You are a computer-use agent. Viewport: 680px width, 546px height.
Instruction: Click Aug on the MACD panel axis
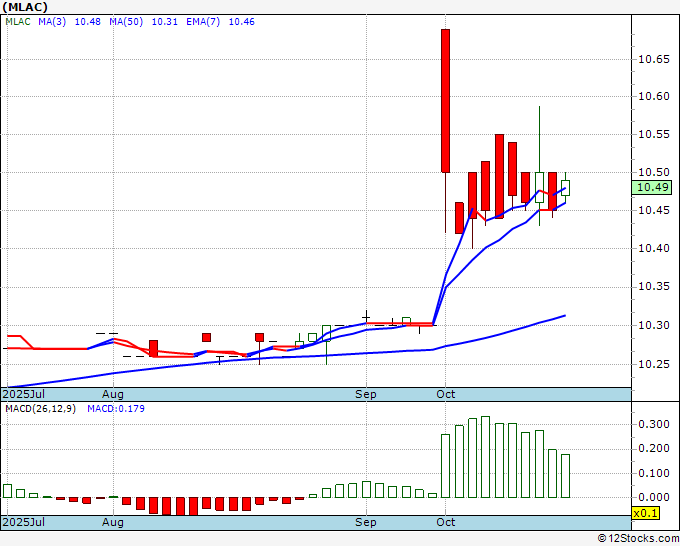coord(113,522)
